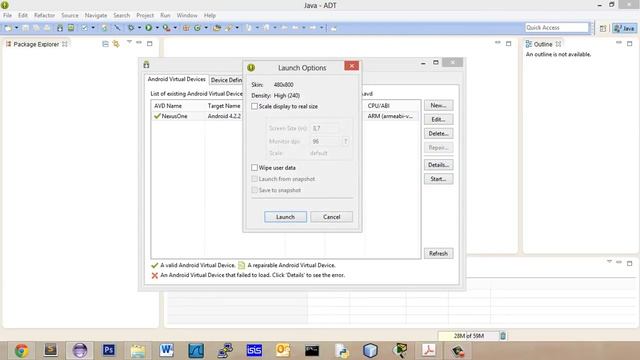Image resolution: width=640 pixels, height=360 pixels.
Task: Open the PDF reader from the taskbar
Action: tap(429, 351)
